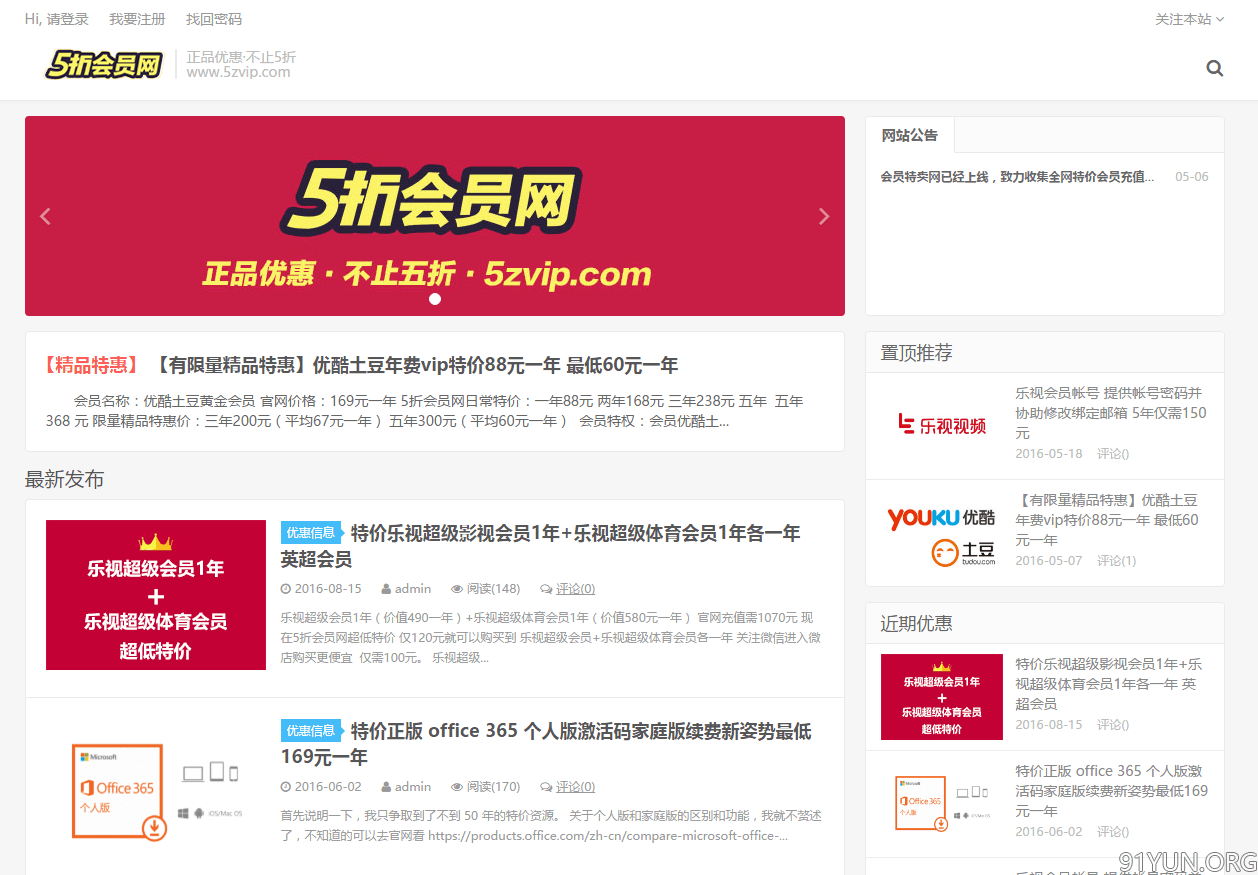The width and height of the screenshot is (1258, 875).
Task: Click the comment bubble icon on 乐视超级影视会员 post
Action: pos(546,589)
